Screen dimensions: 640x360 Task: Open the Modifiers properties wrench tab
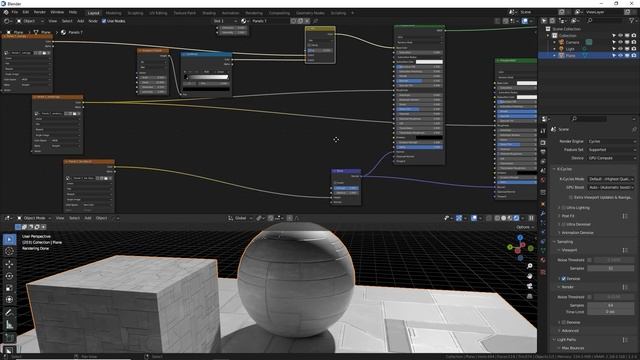point(543,213)
